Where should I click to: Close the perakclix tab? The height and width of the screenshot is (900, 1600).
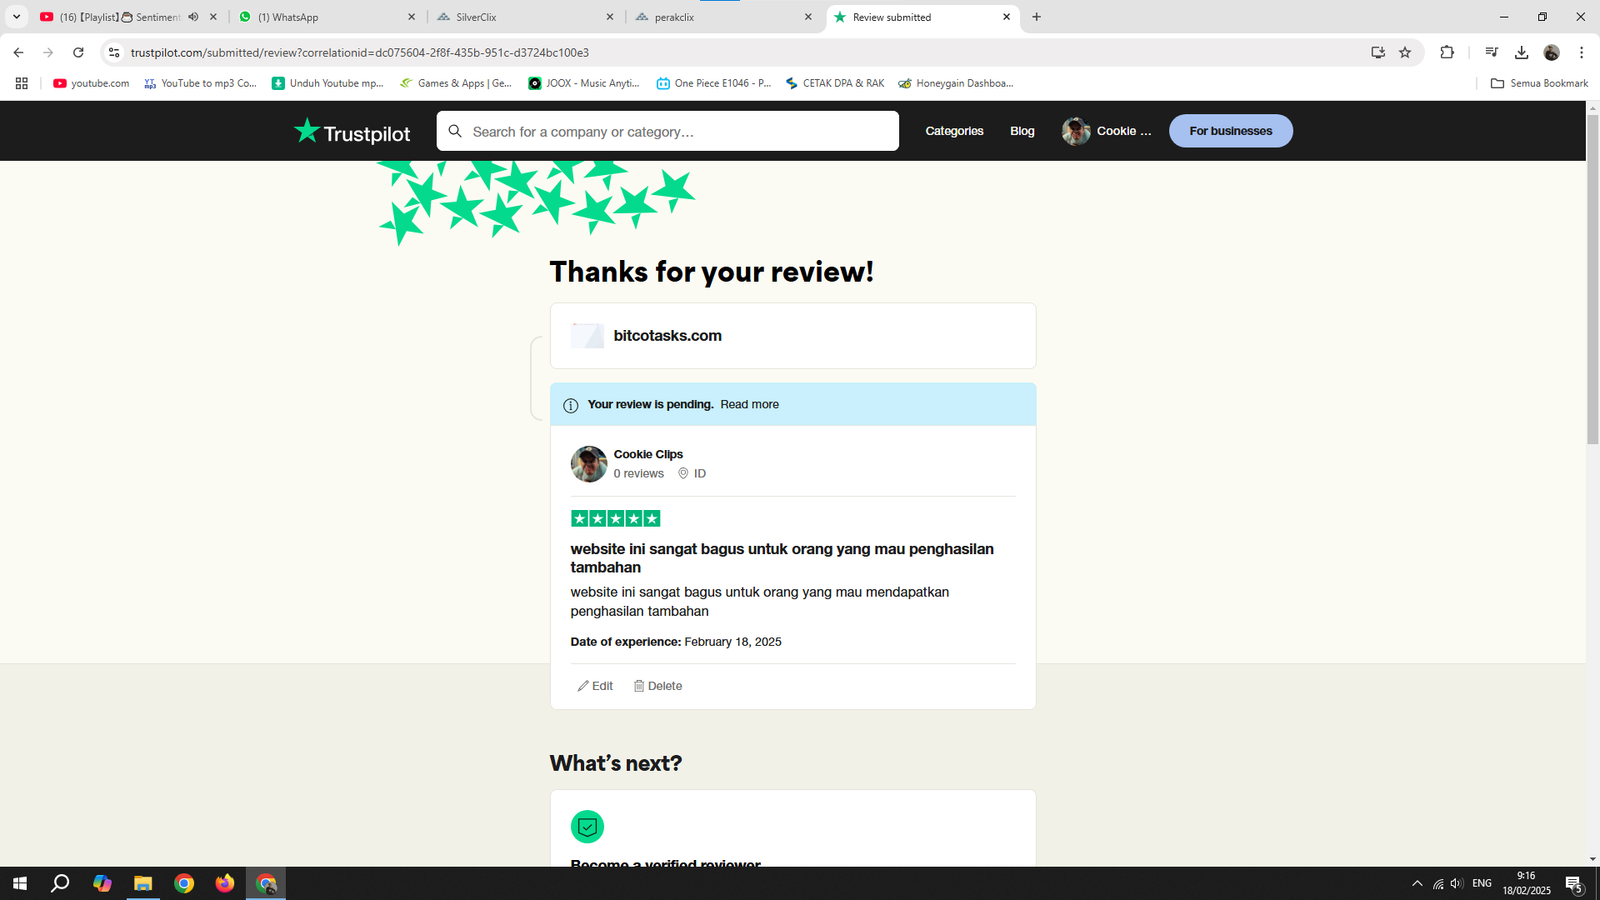(808, 17)
